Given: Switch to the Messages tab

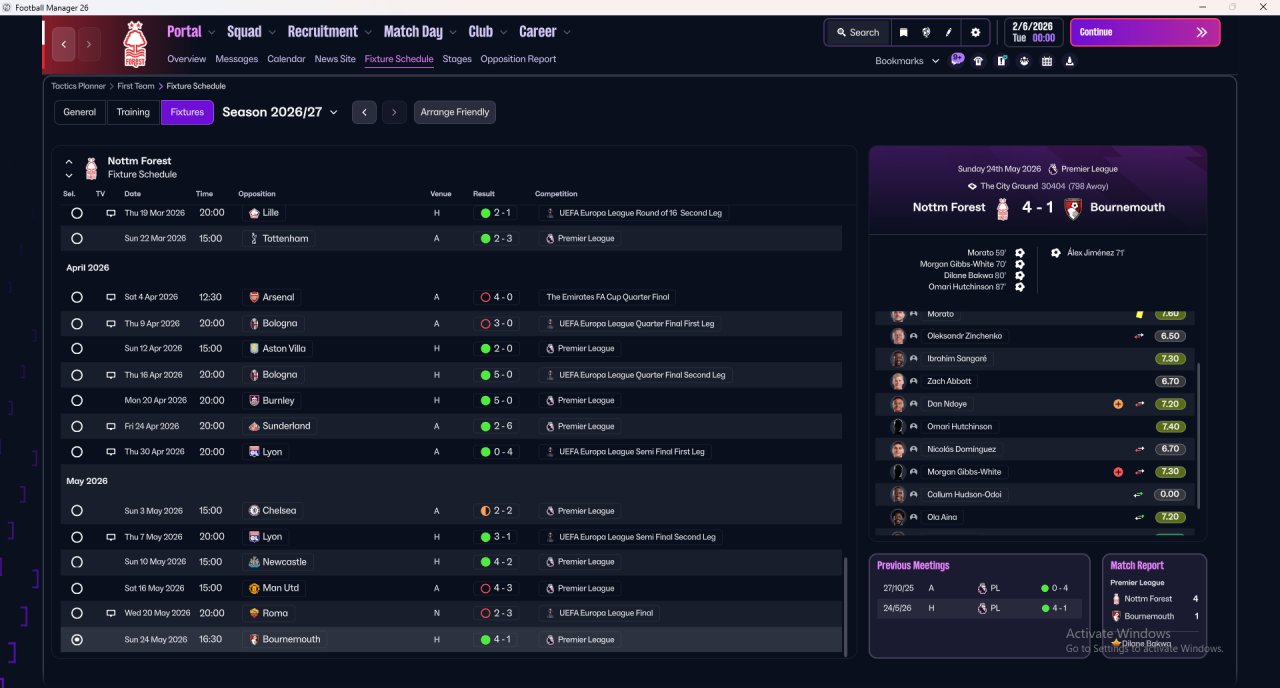Looking at the screenshot, I should click(x=237, y=59).
